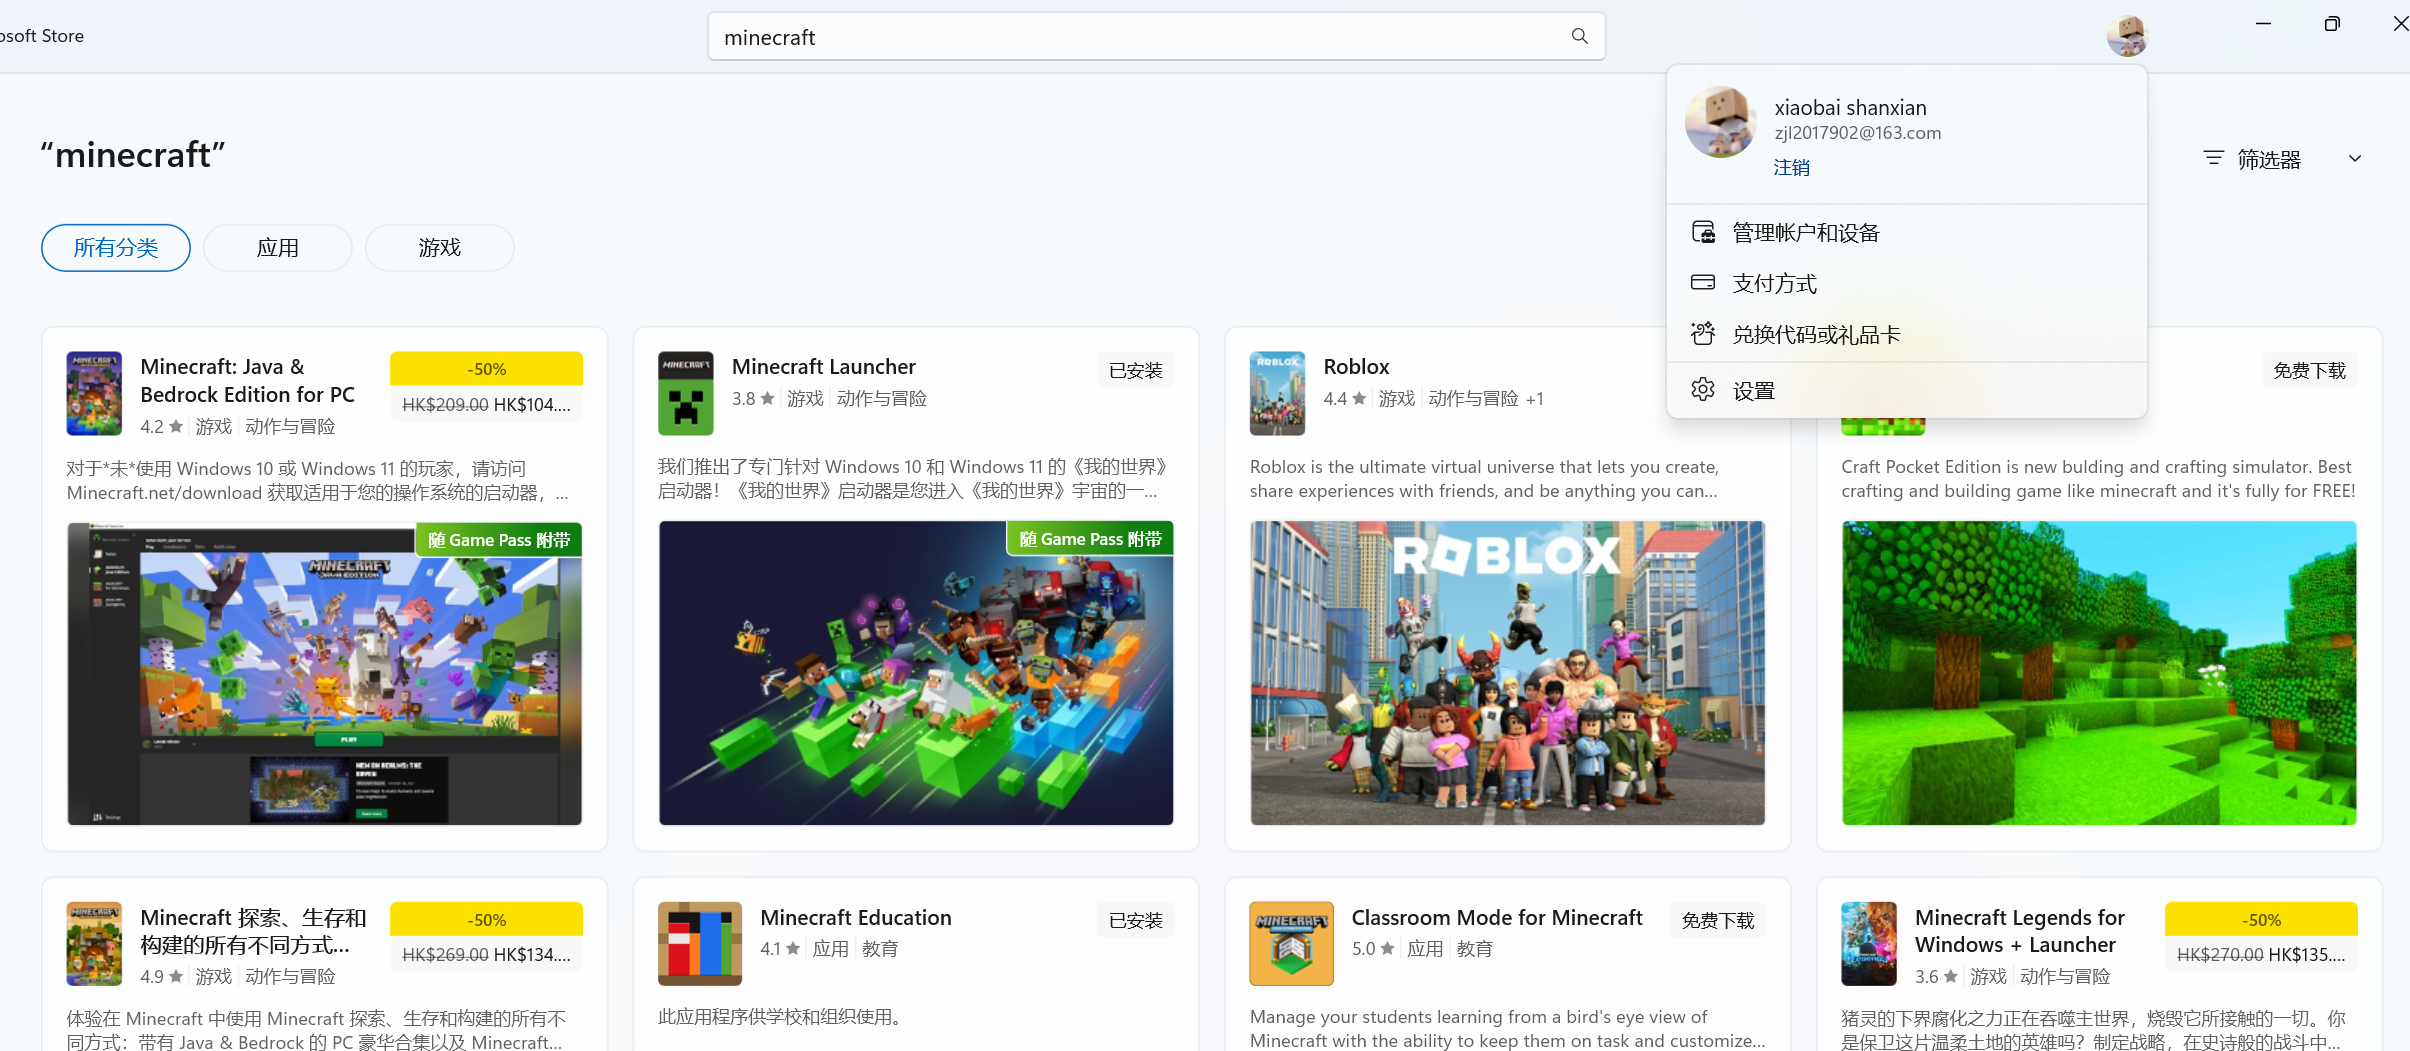Click the -50% price button for Minecraft 探索 collection

click(486, 936)
